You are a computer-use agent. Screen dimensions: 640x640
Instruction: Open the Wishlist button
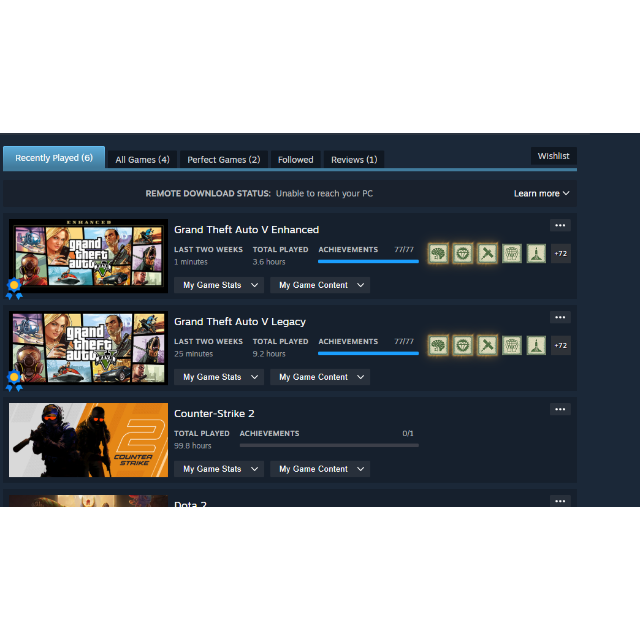pos(553,156)
